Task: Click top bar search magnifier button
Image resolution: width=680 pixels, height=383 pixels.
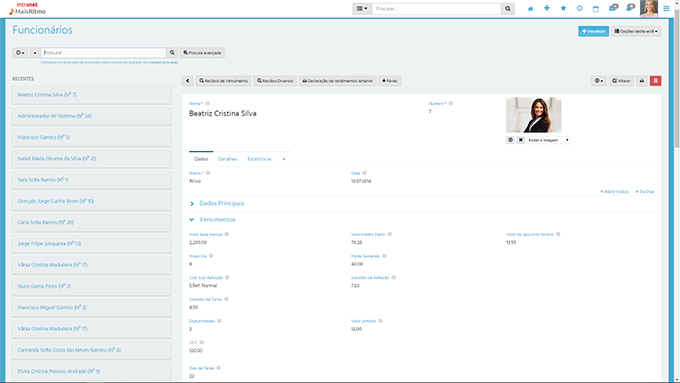Action: 507,9
